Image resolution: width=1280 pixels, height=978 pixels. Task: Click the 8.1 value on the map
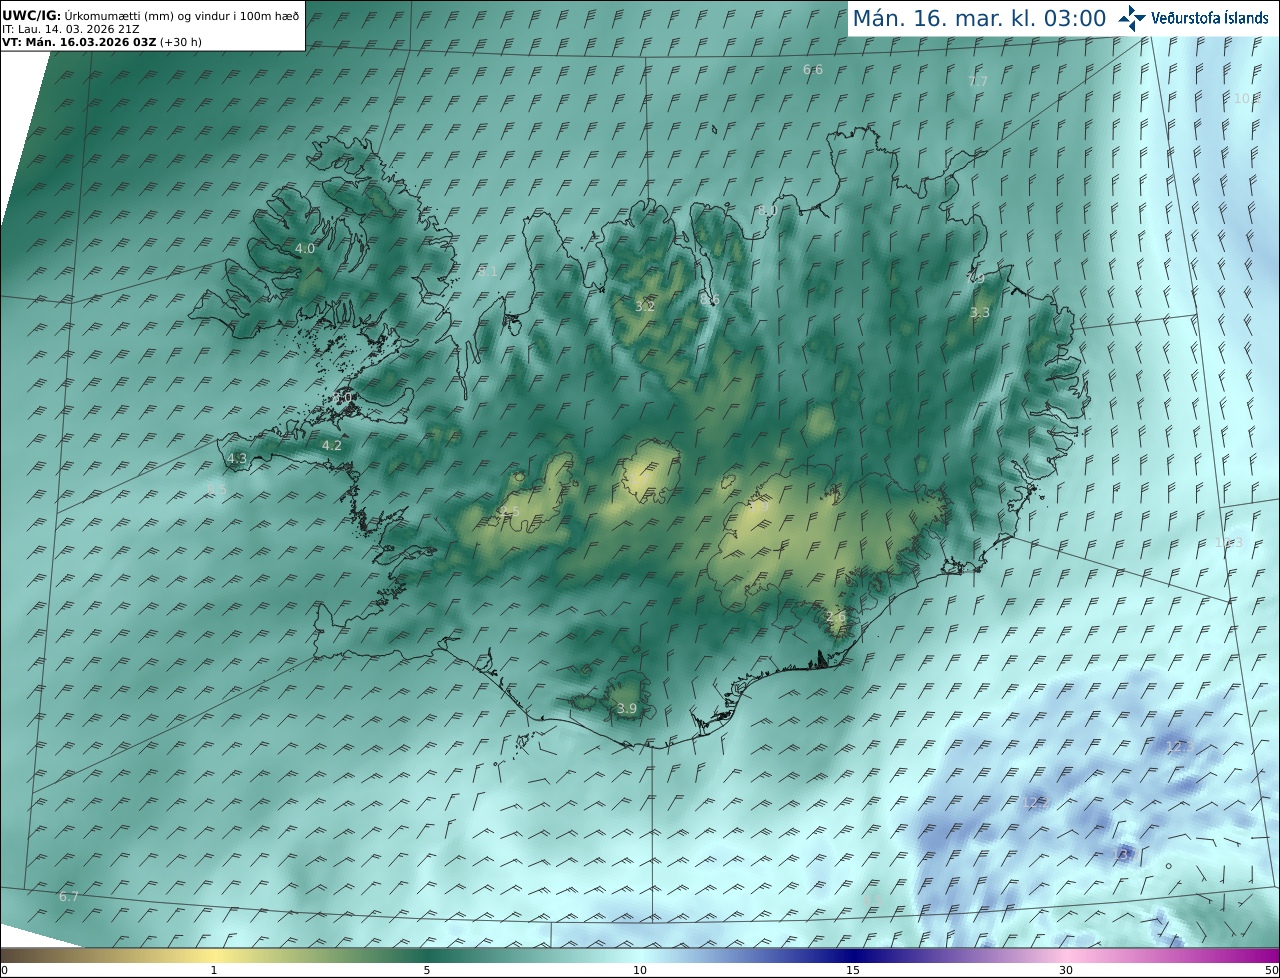click(x=488, y=271)
